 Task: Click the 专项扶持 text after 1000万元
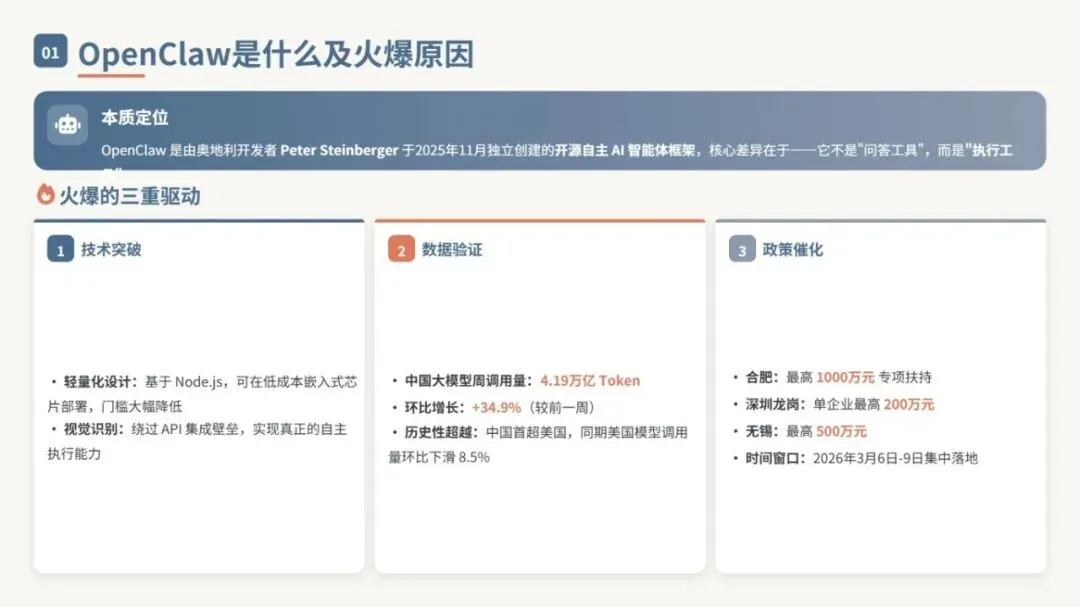[x=905, y=377]
